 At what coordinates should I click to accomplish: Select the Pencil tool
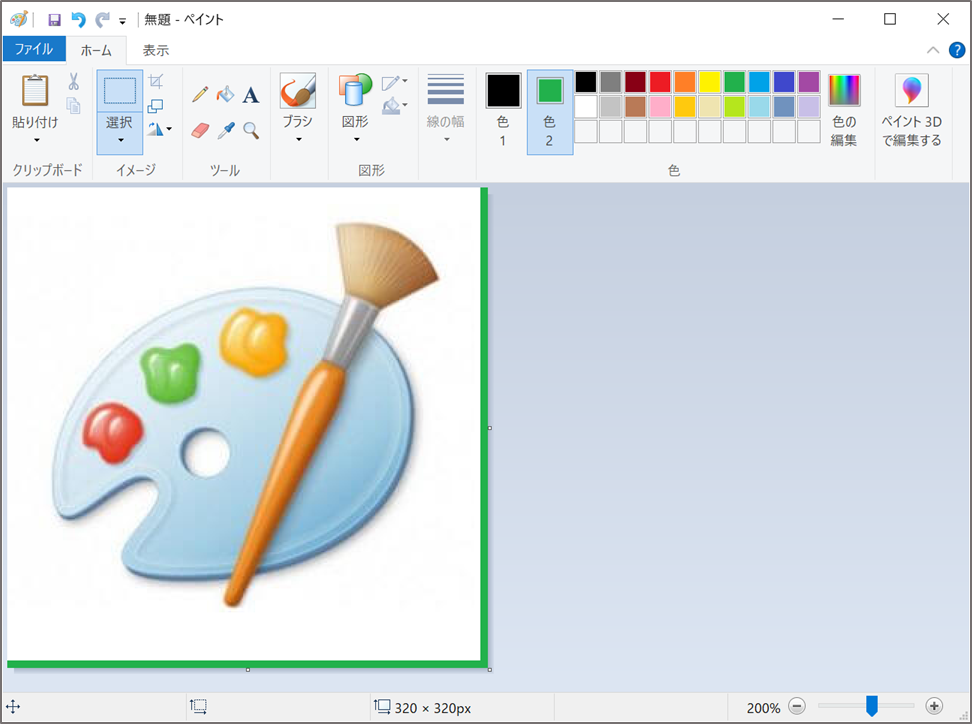tap(200, 94)
